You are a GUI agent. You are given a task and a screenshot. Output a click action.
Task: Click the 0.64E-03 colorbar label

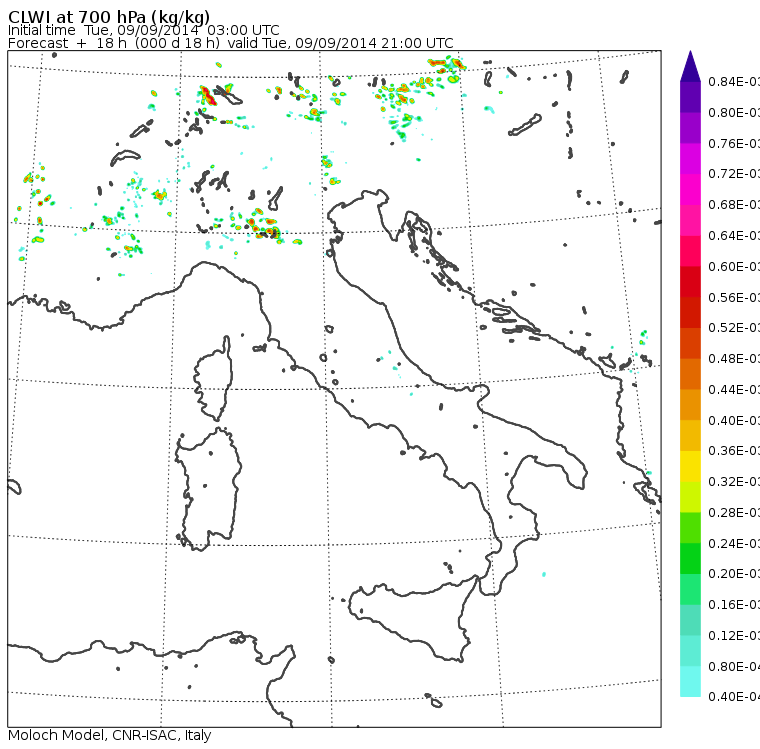point(734,236)
